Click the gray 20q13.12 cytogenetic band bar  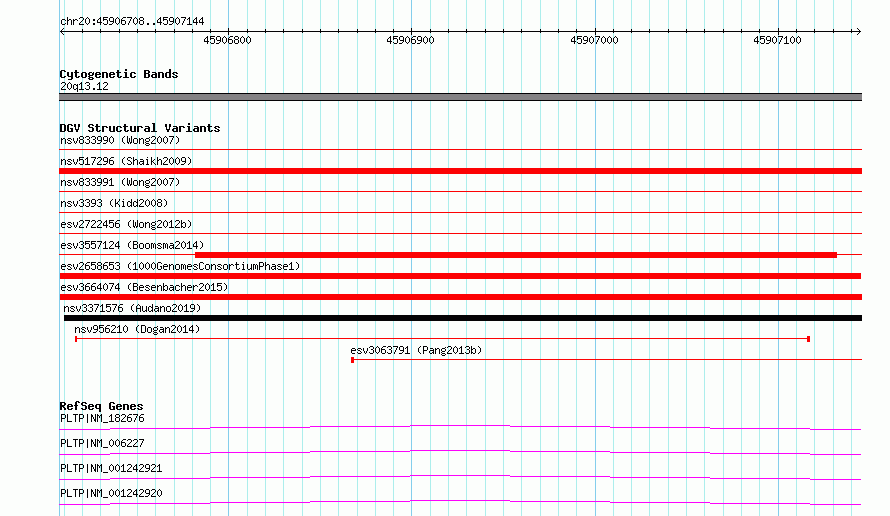click(460, 97)
